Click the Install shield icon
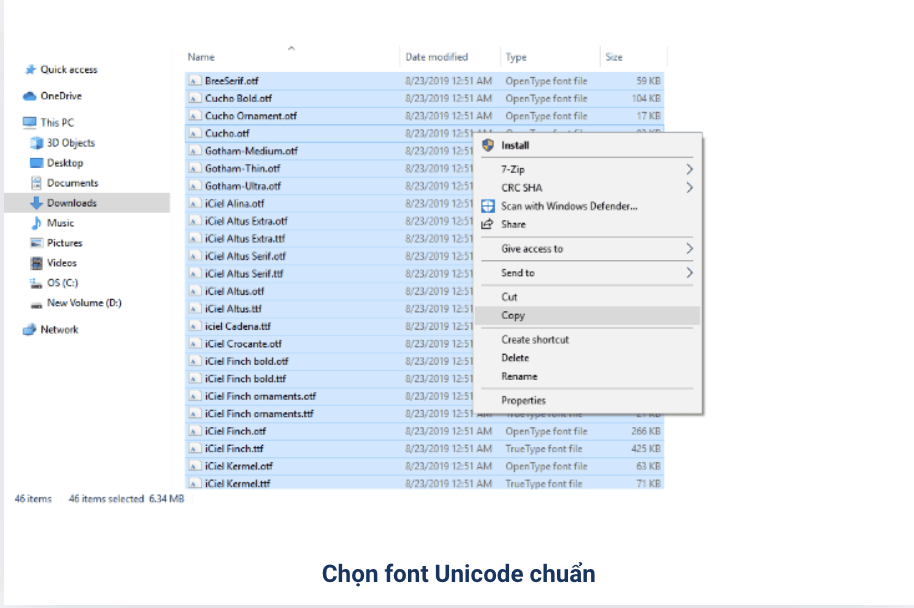This screenshot has width=914, height=608. point(488,146)
